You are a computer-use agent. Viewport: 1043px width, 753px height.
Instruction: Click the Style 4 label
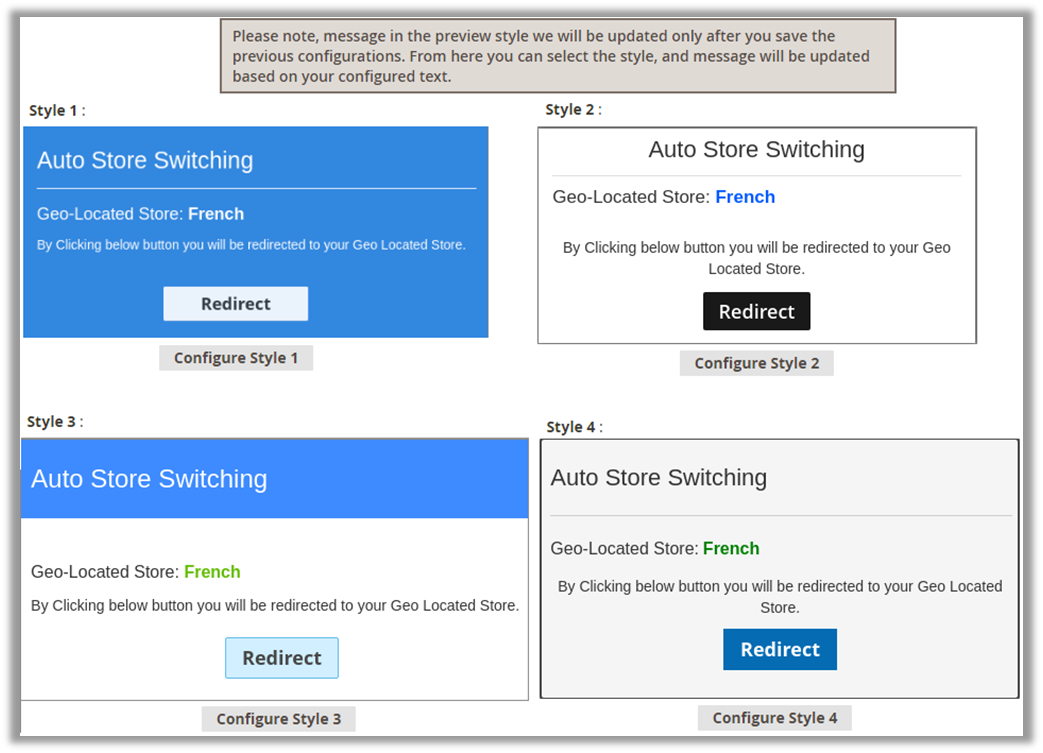[573, 427]
